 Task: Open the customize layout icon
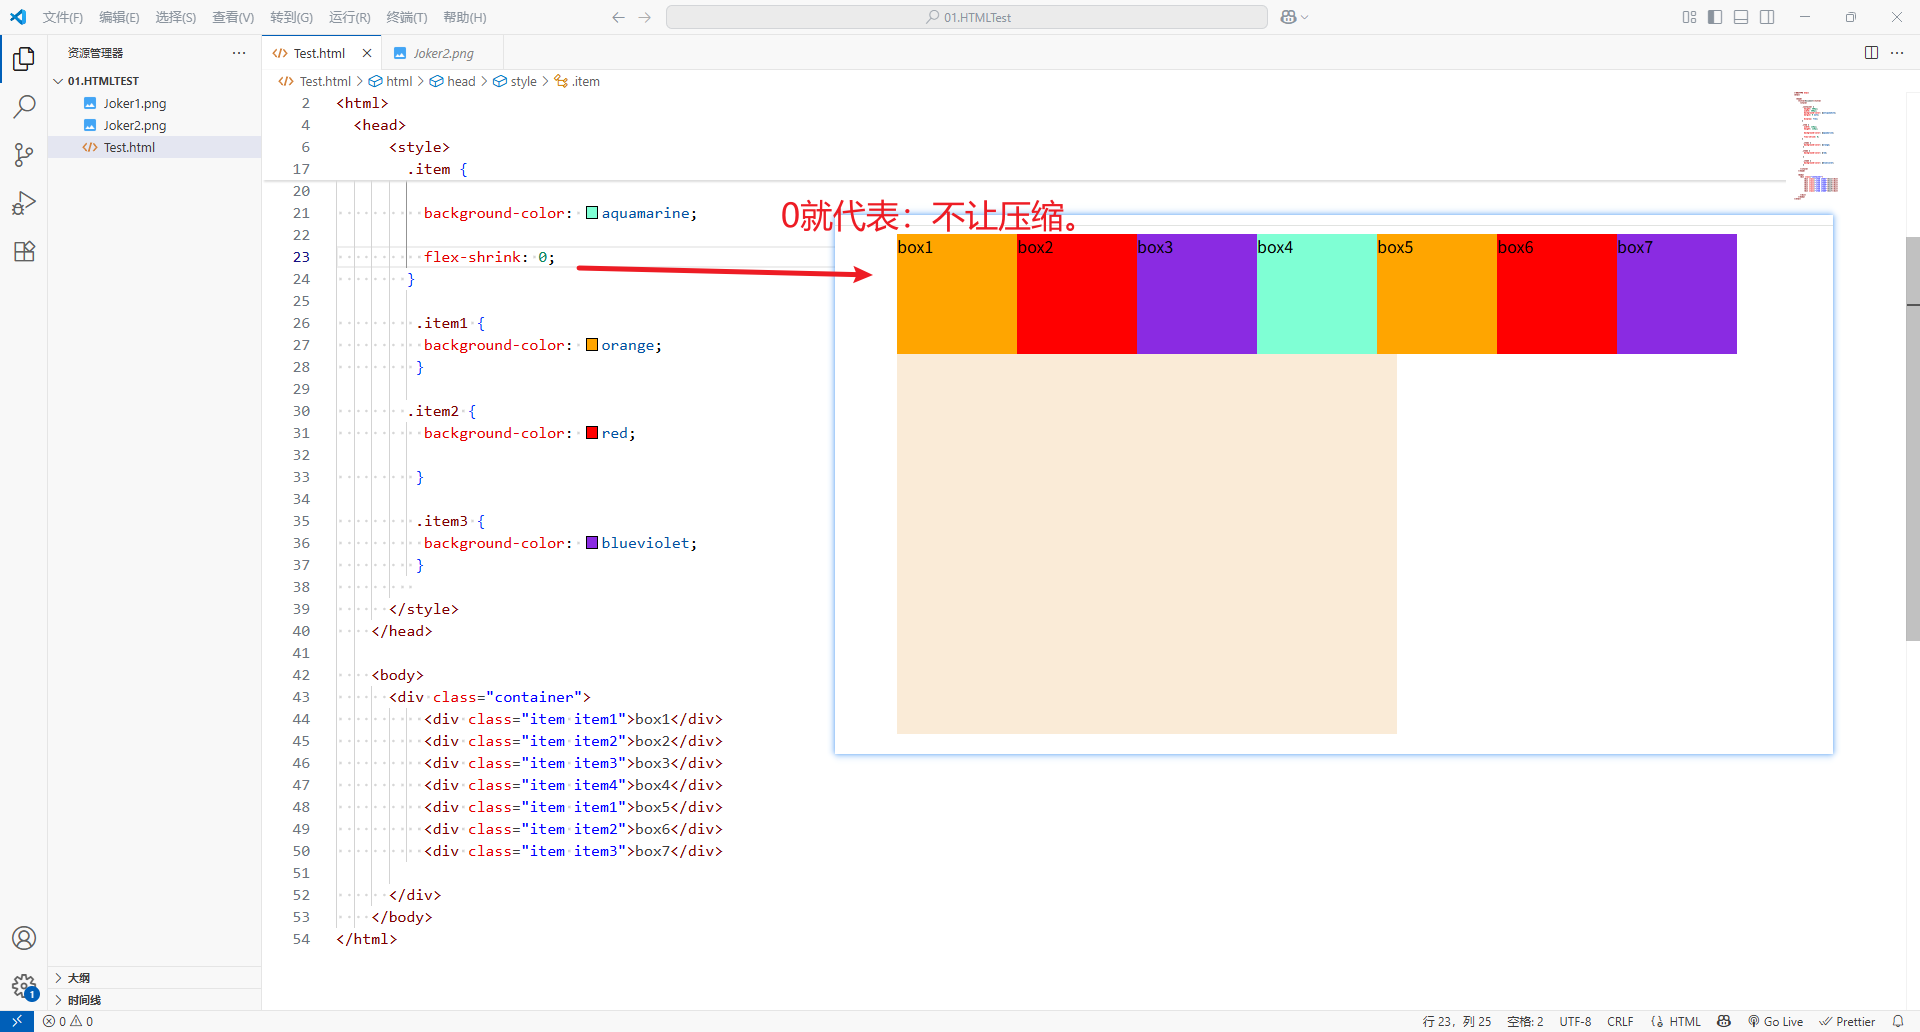[1690, 17]
